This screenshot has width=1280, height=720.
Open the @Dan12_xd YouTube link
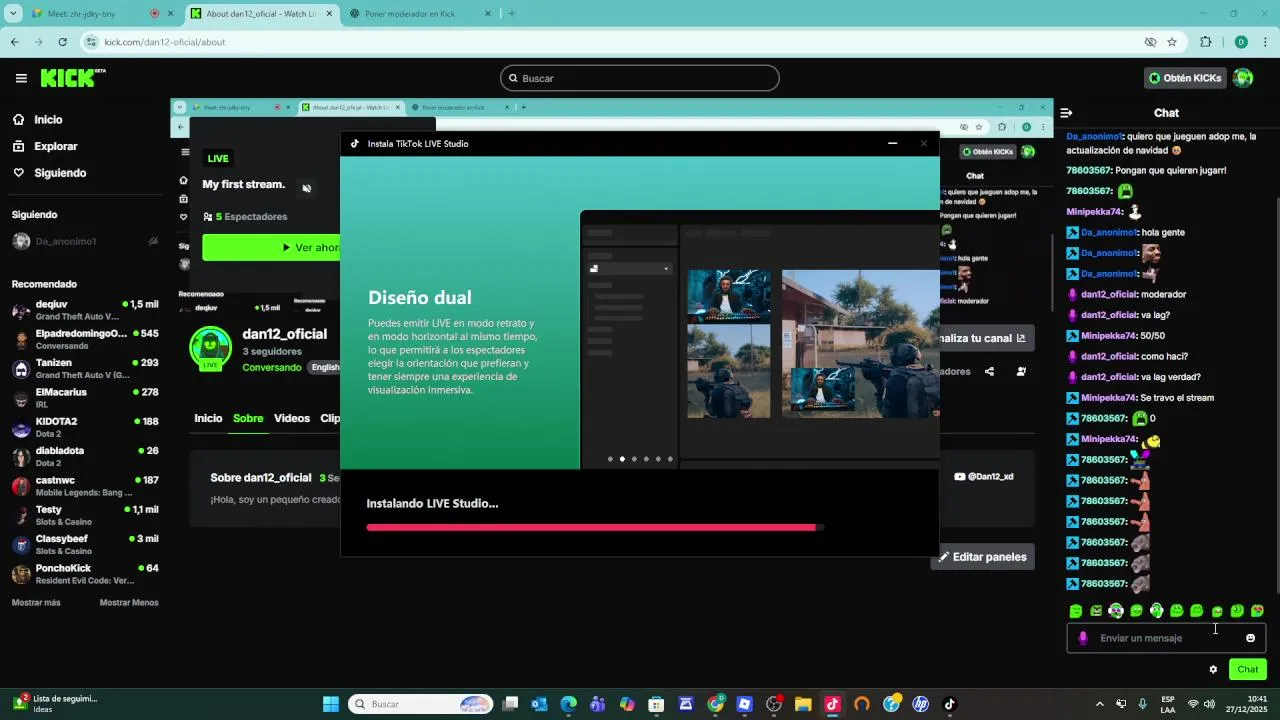(x=984, y=477)
